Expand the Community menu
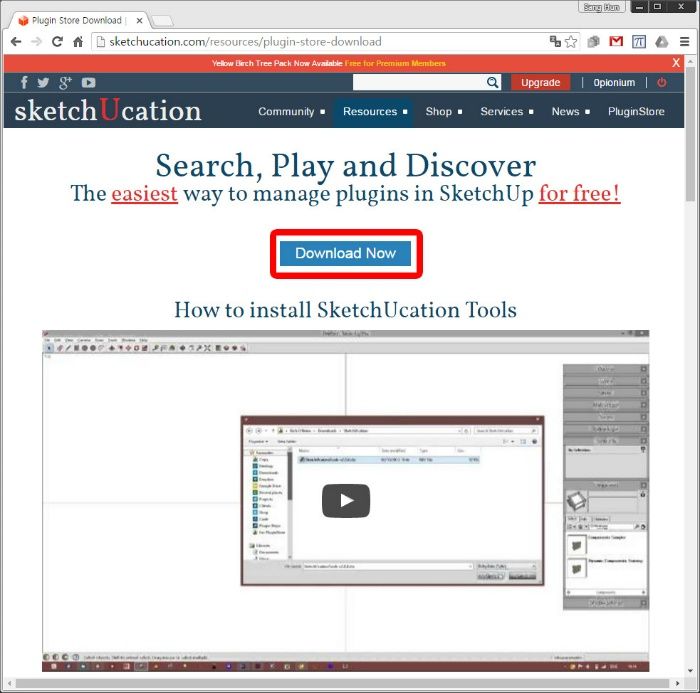Screen dimensions: 700x693 coord(291,112)
